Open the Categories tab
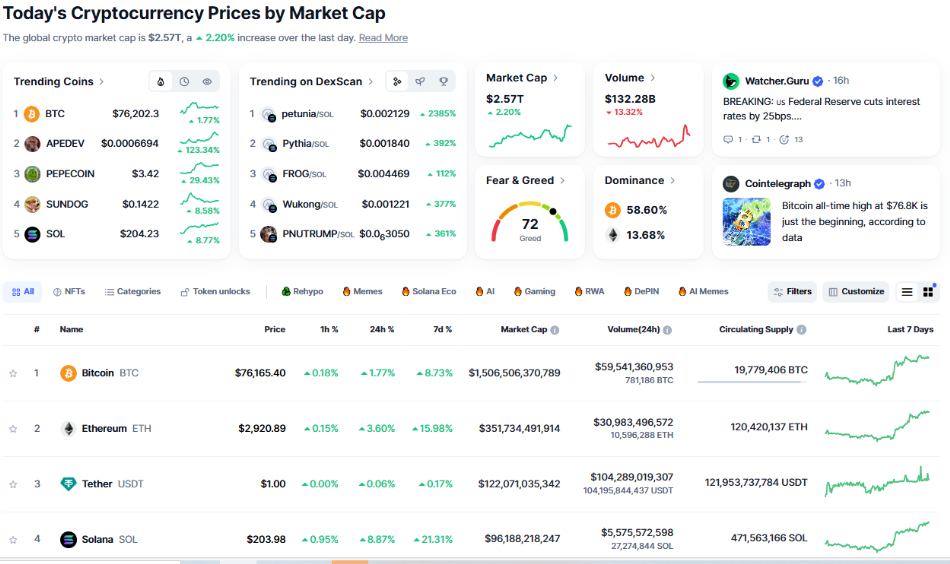Image resolution: width=950 pixels, height=564 pixels. (x=132, y=292)
